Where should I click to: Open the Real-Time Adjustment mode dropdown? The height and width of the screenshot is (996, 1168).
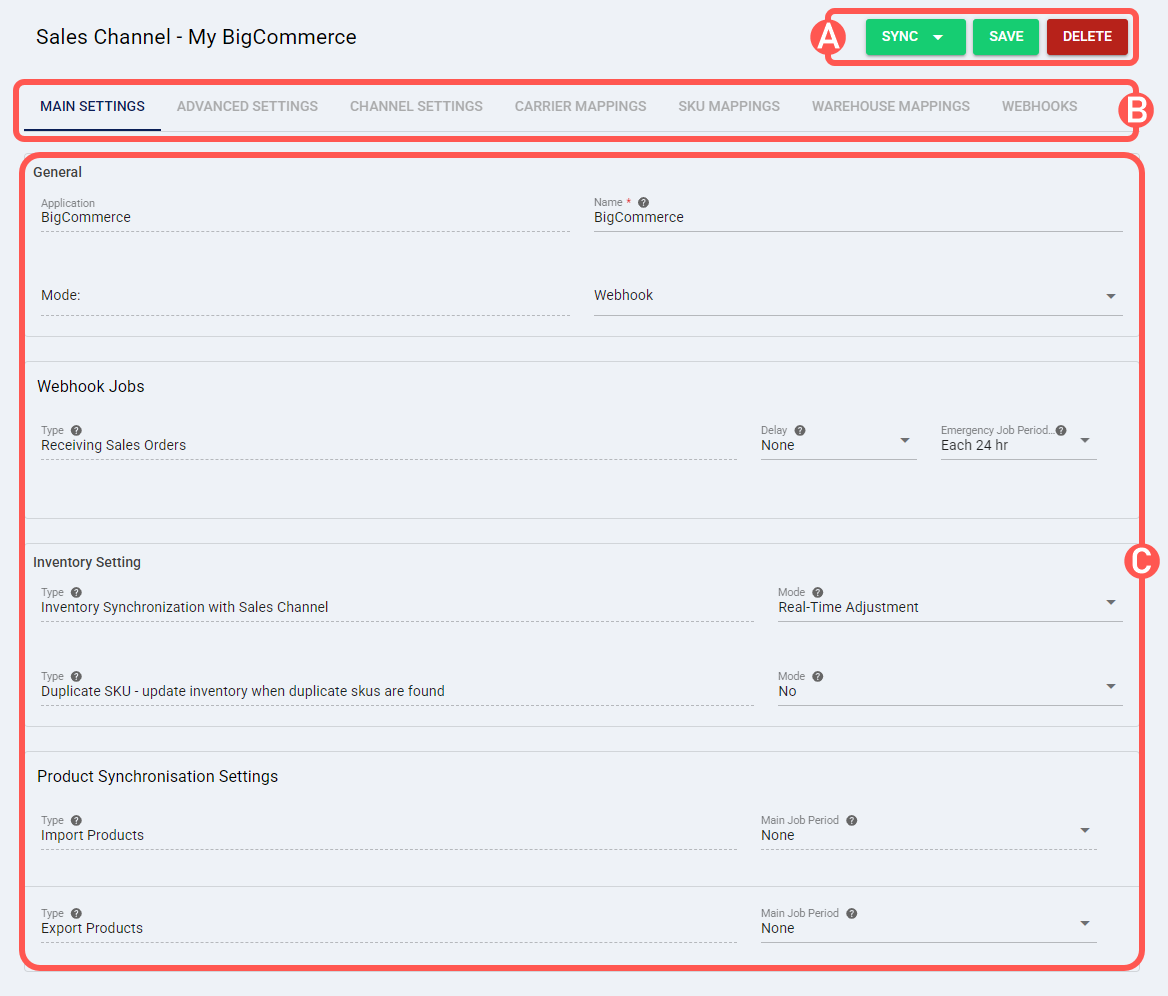[x=1111, y=602]
